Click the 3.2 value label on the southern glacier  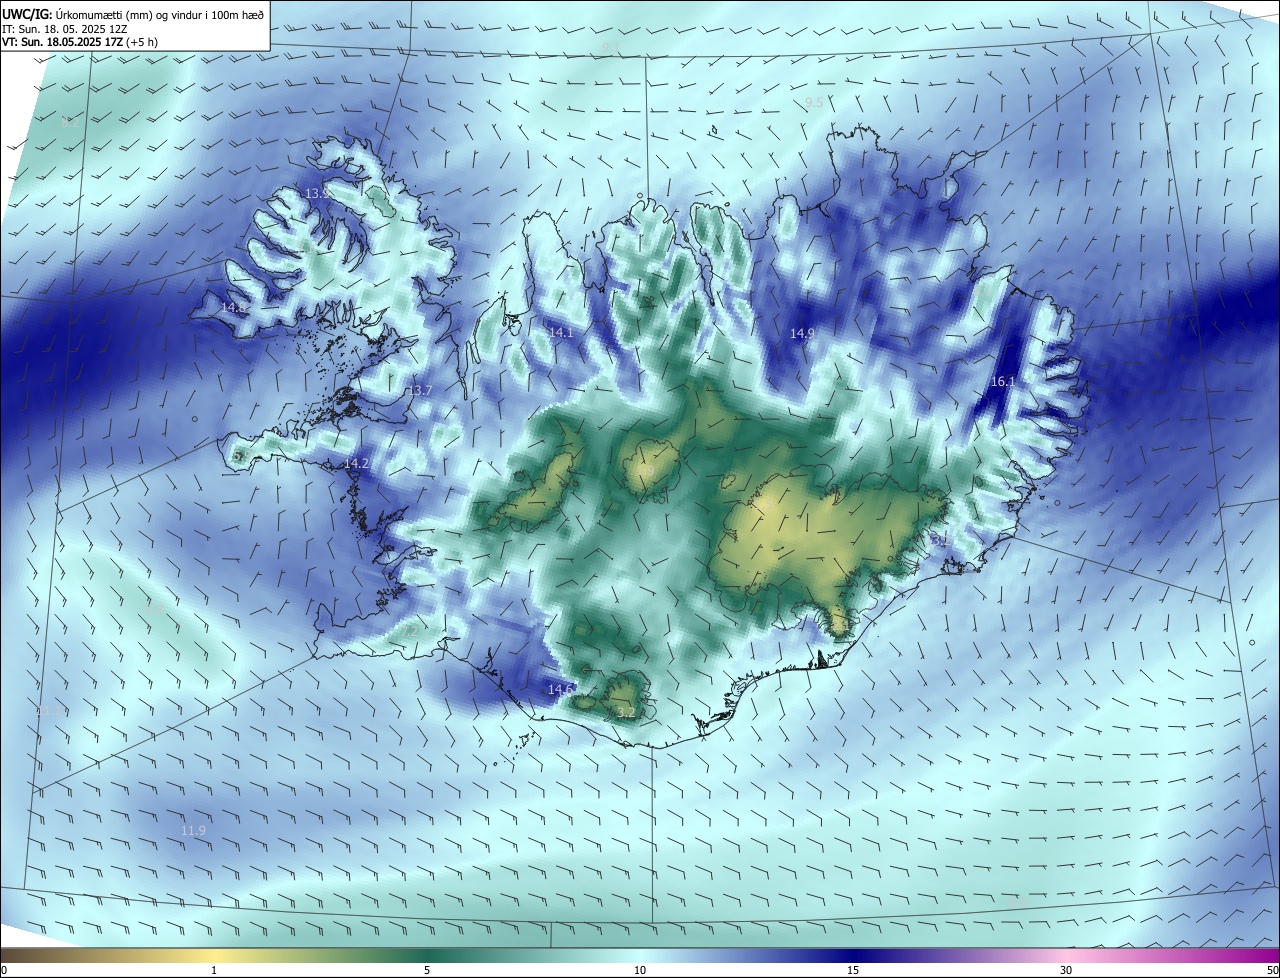tap(626, 712)
